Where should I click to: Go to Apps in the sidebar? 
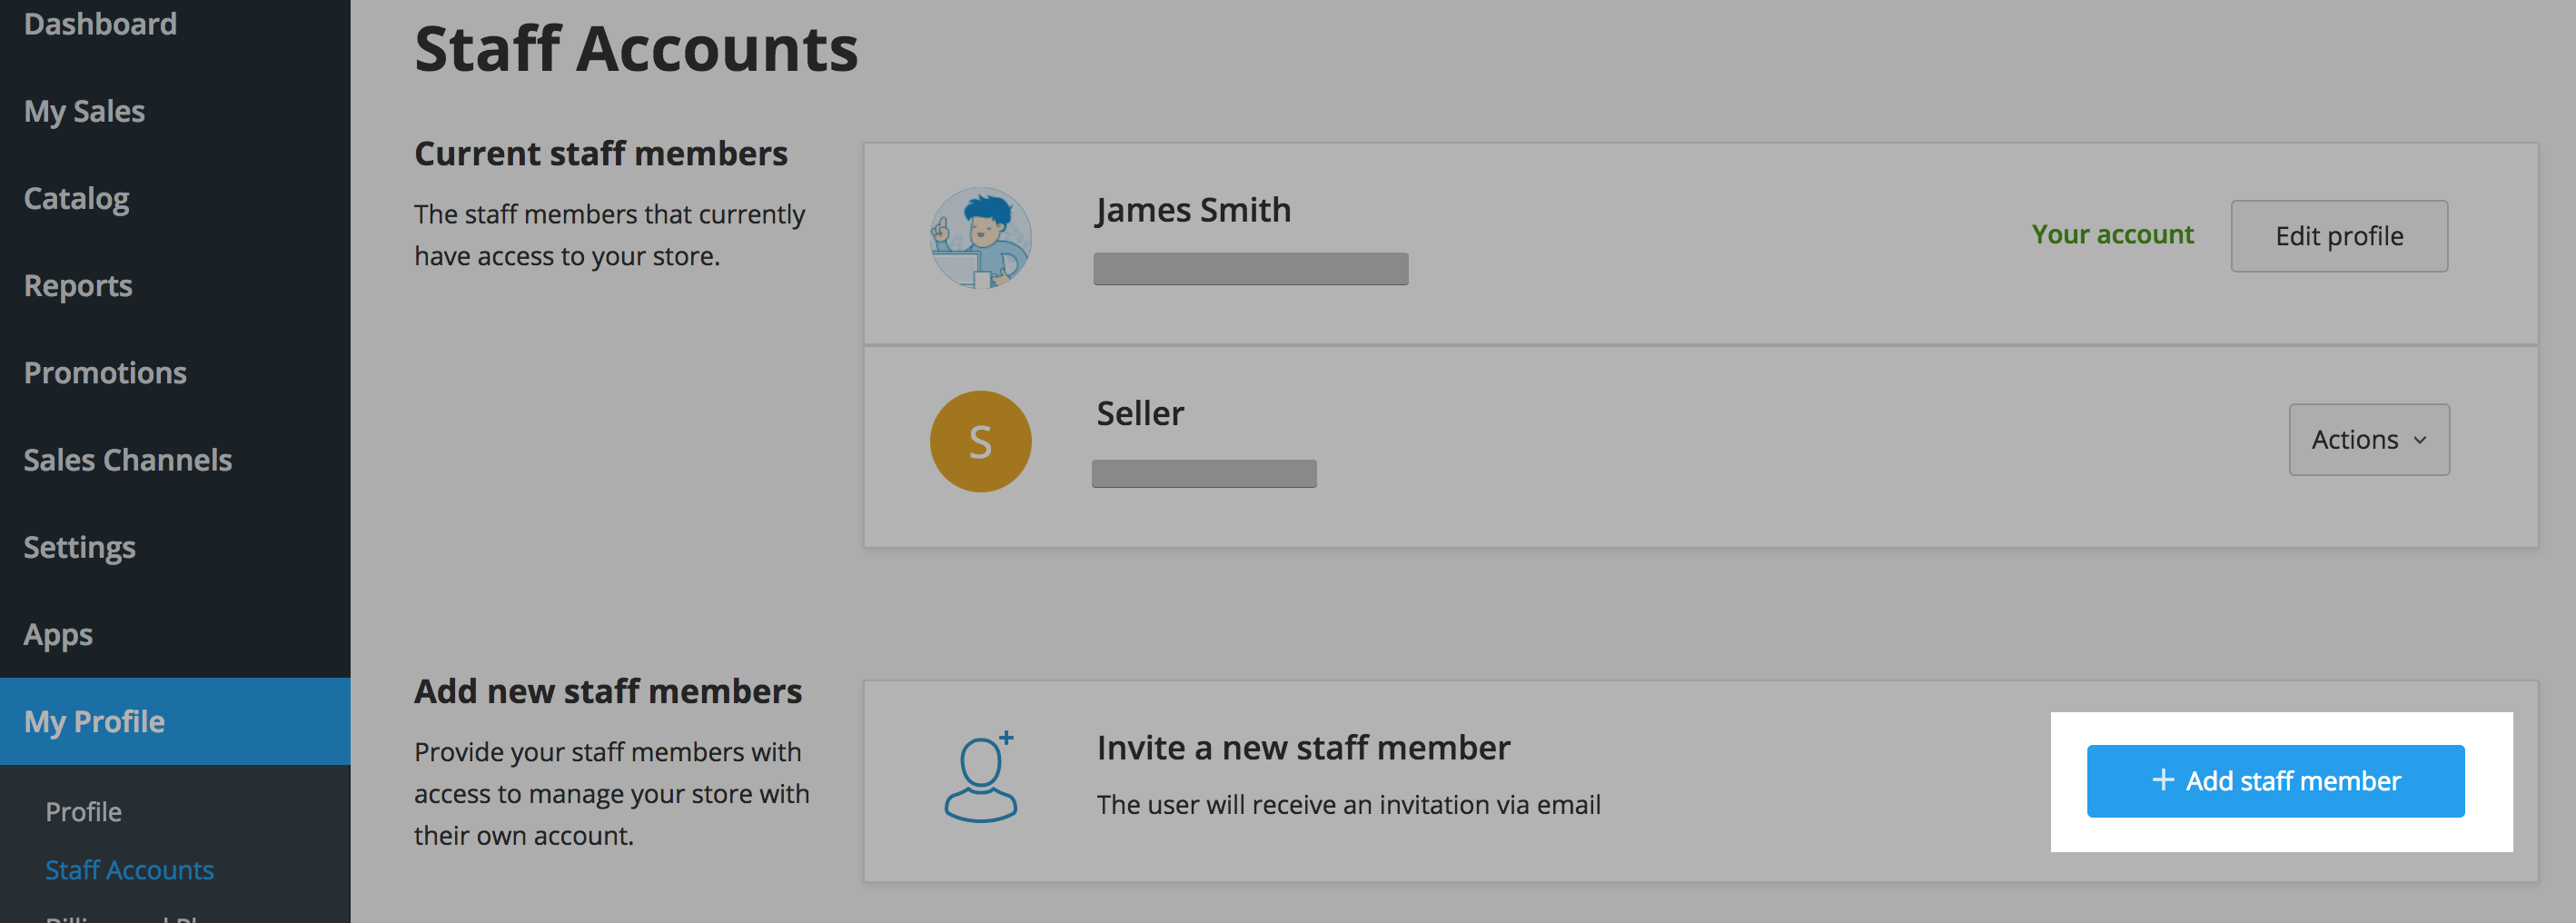tap(58, 634)
